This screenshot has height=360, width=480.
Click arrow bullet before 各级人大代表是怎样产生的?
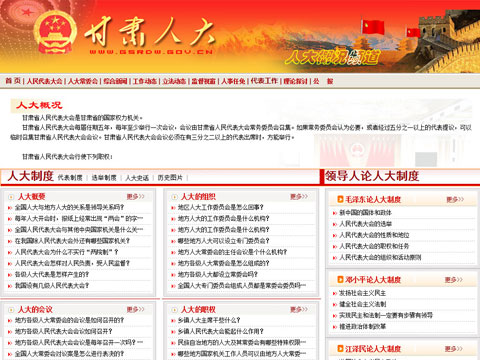pyautogui.click(x=10, y=275)
